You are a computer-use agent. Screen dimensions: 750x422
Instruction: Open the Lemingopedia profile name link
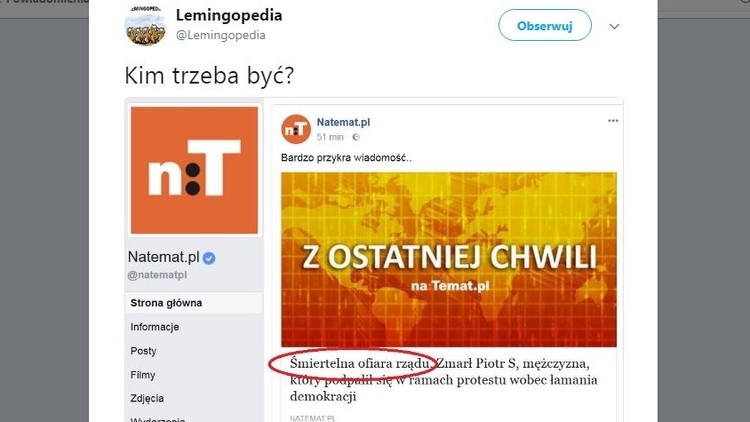point(229,16)
